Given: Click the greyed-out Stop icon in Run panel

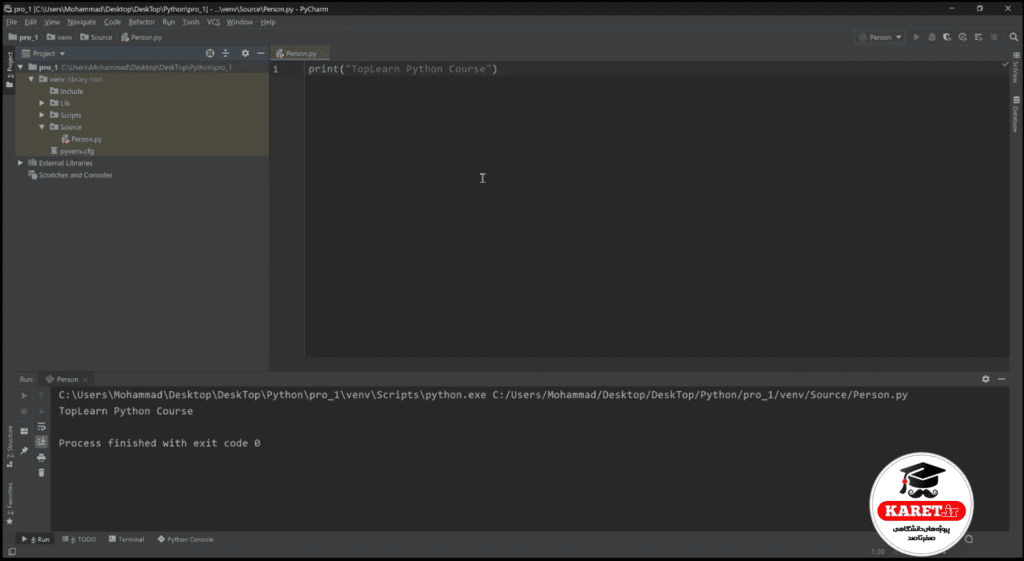Looking at the screenshot, I should point(24,411).
